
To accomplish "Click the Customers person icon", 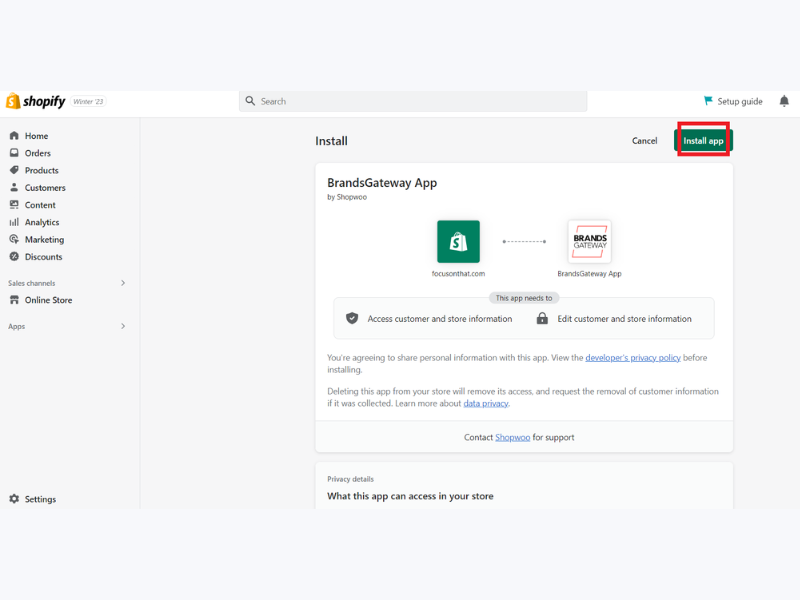I will (x=14, y=187).
